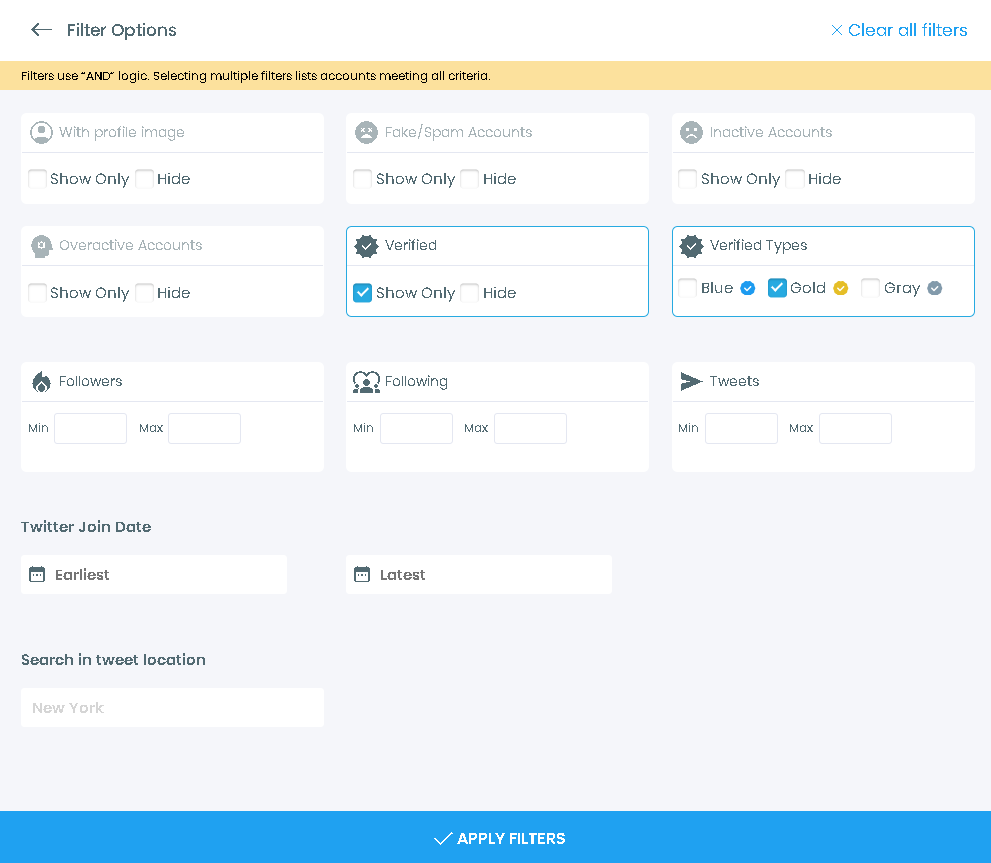Click Clear all filters
991x863 pixels.
[x=899, y=30]
